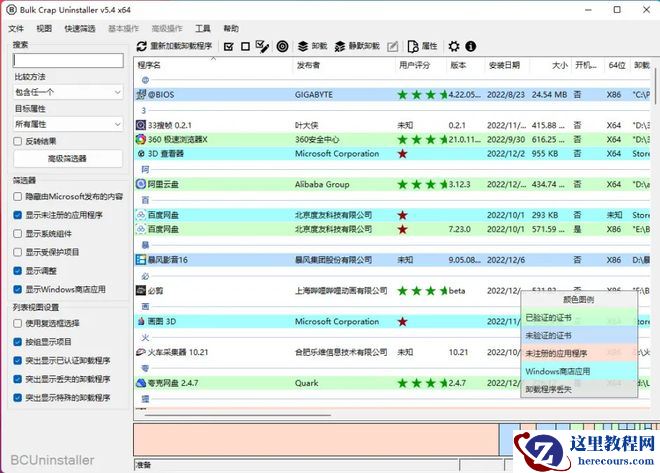Click the info about icon
This screenshot has height=473, width=660.
(x=471, y=46)
